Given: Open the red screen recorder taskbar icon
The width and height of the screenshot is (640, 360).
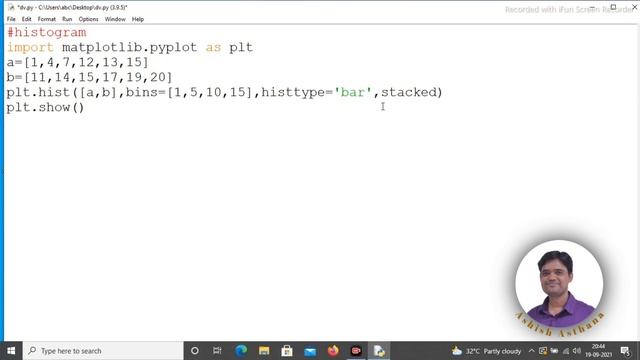Looking at the screenshot, I should point(356,351).
